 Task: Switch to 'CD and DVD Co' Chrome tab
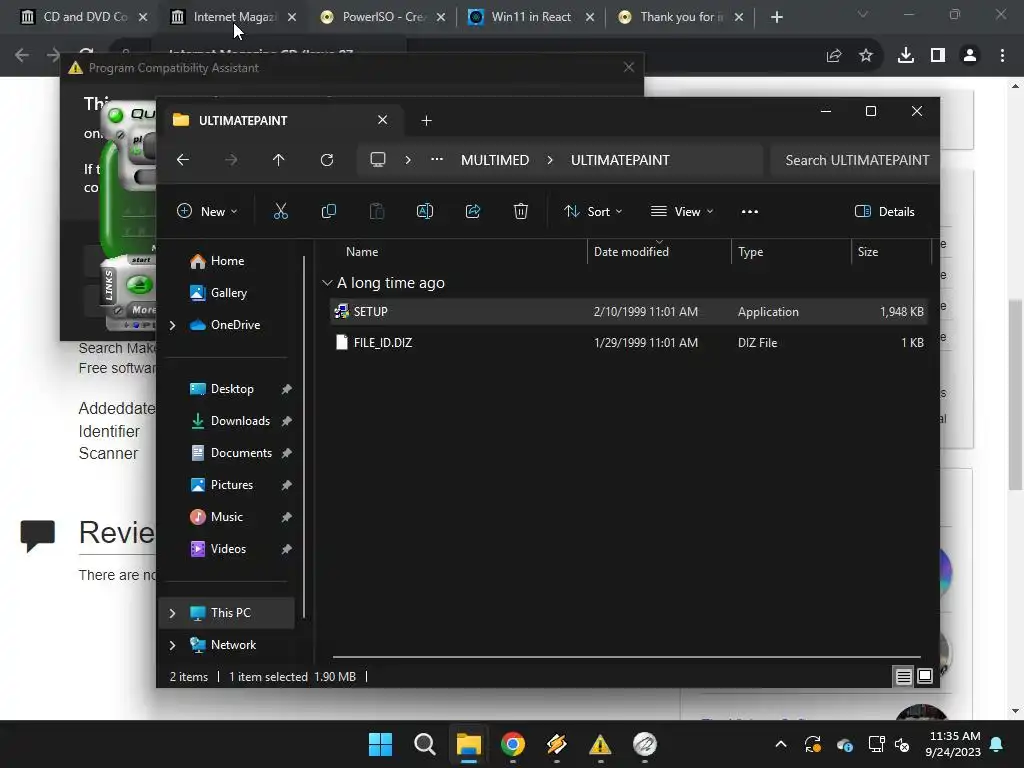pos(85,17)
